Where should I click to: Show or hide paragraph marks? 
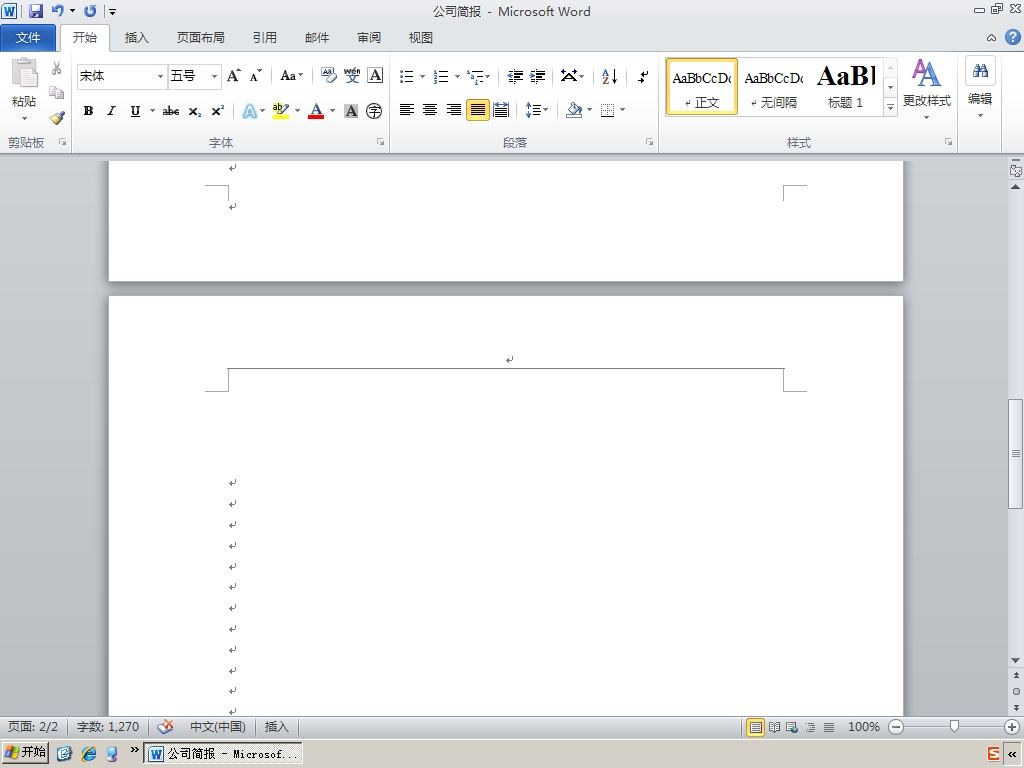click(x=643, y=76)
